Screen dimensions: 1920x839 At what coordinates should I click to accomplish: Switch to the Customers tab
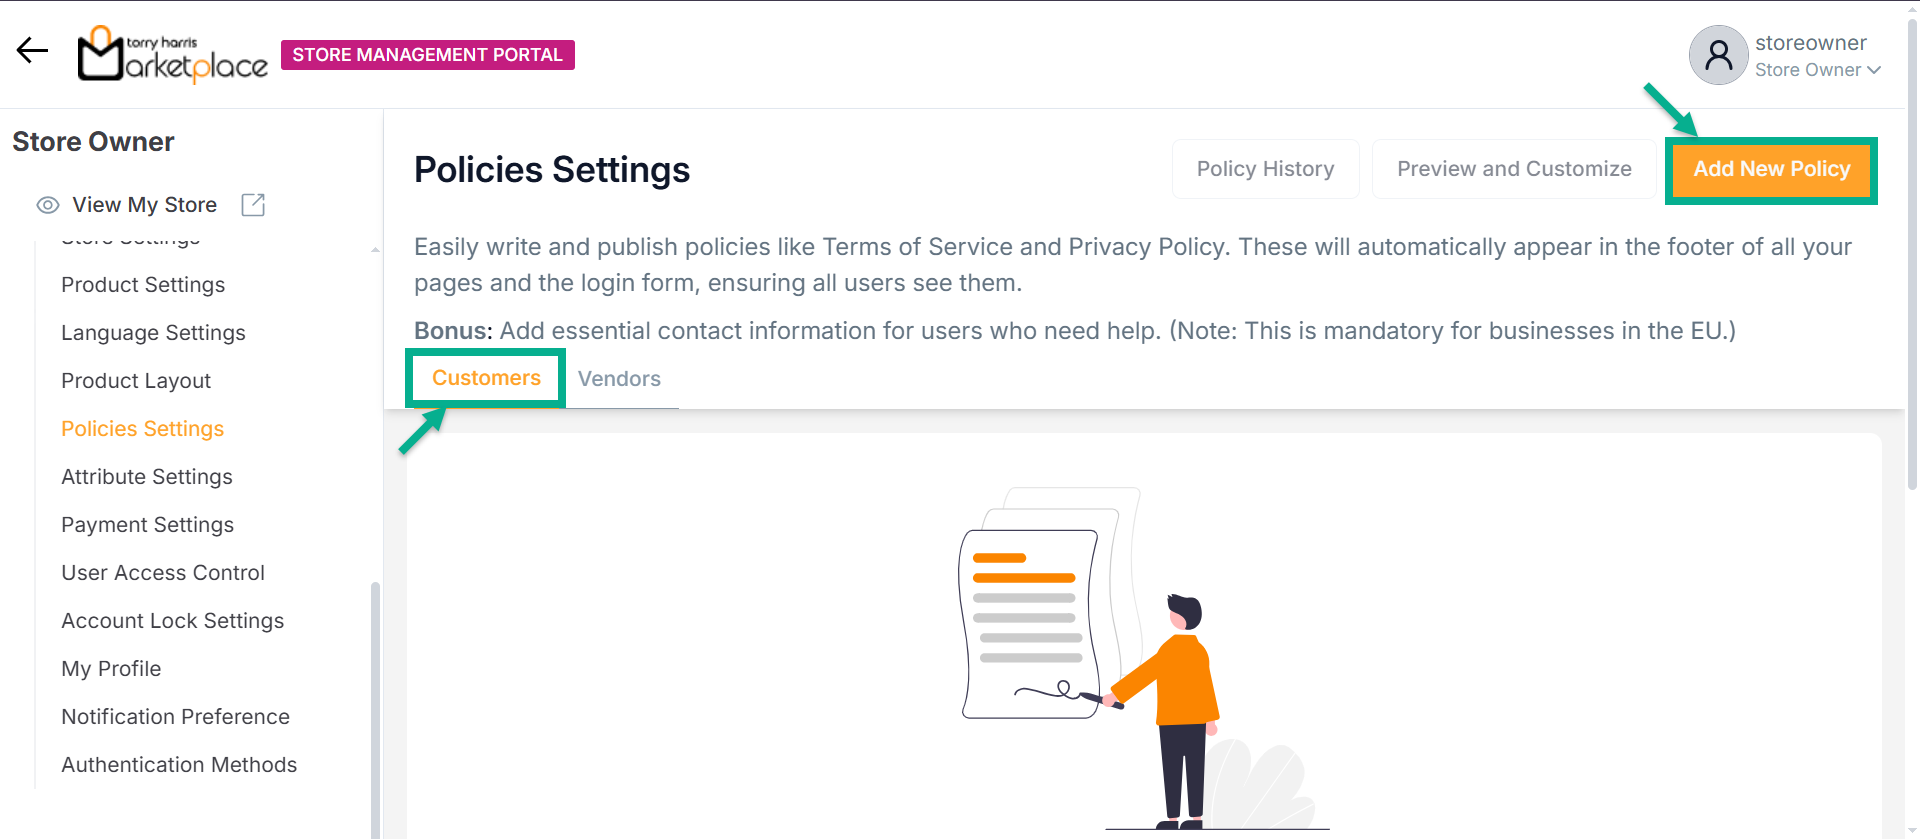click(486, 378)
